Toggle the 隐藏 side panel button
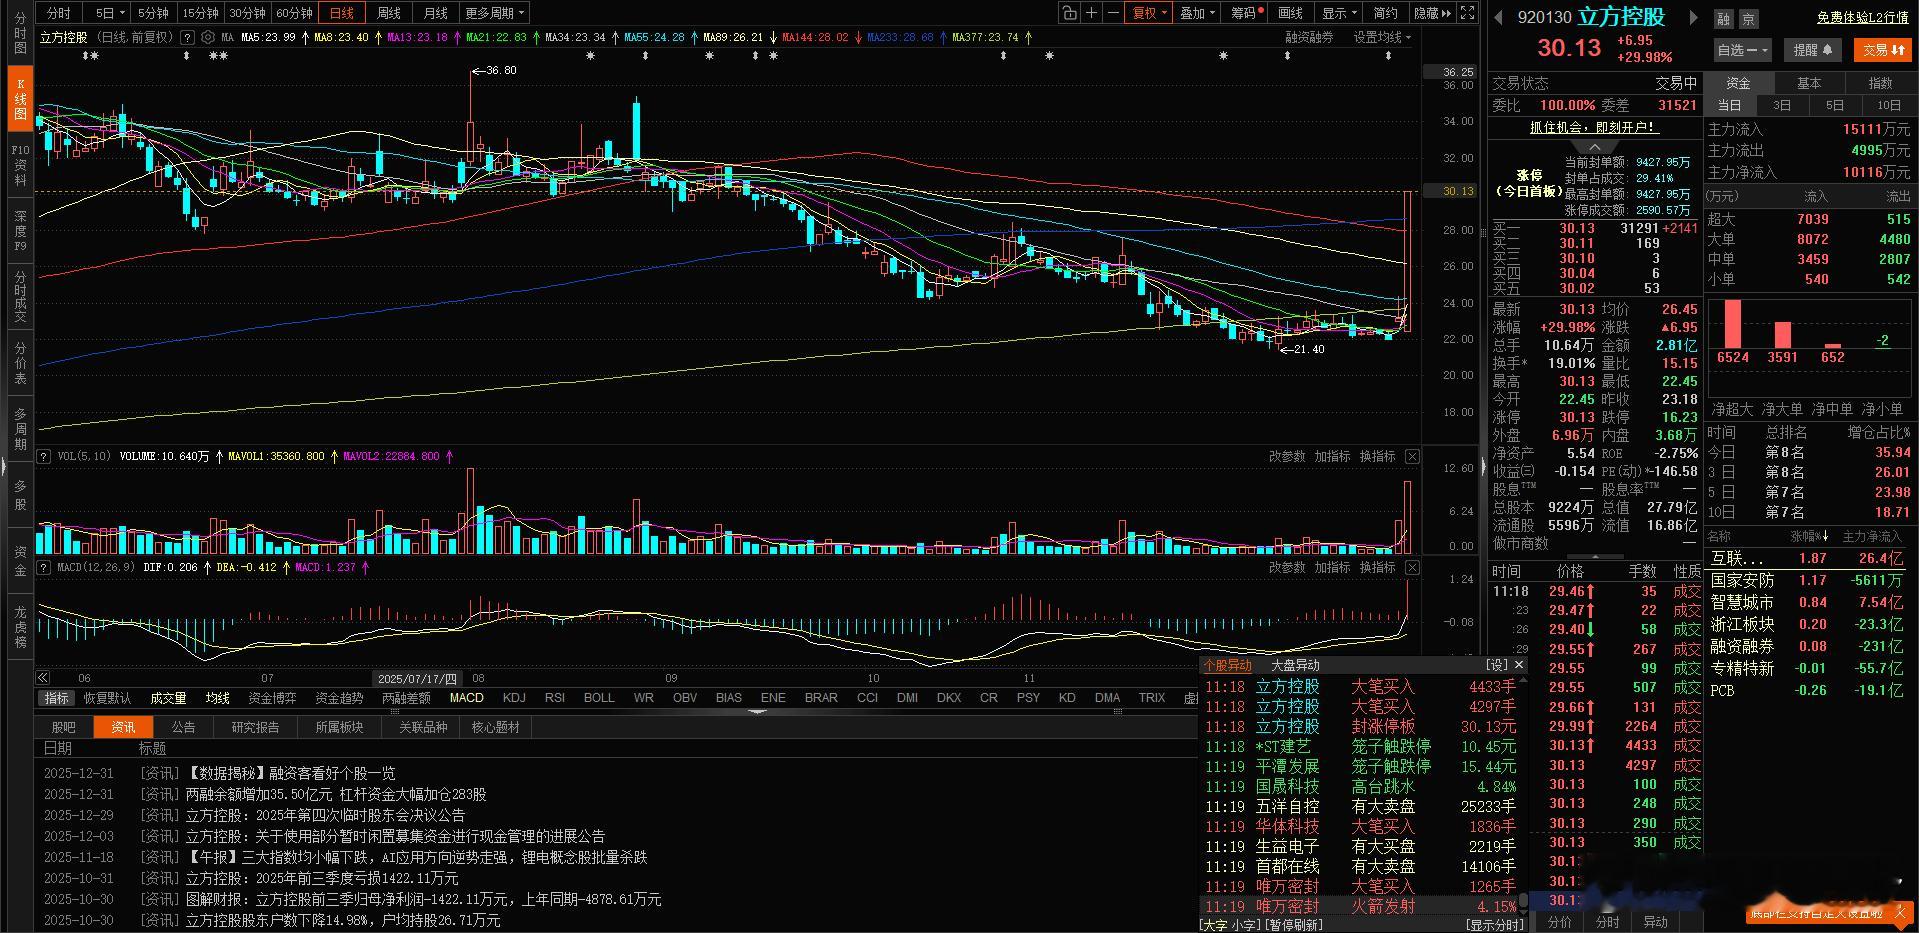This screenshot has height=933, width=1919. point(1432,13)
